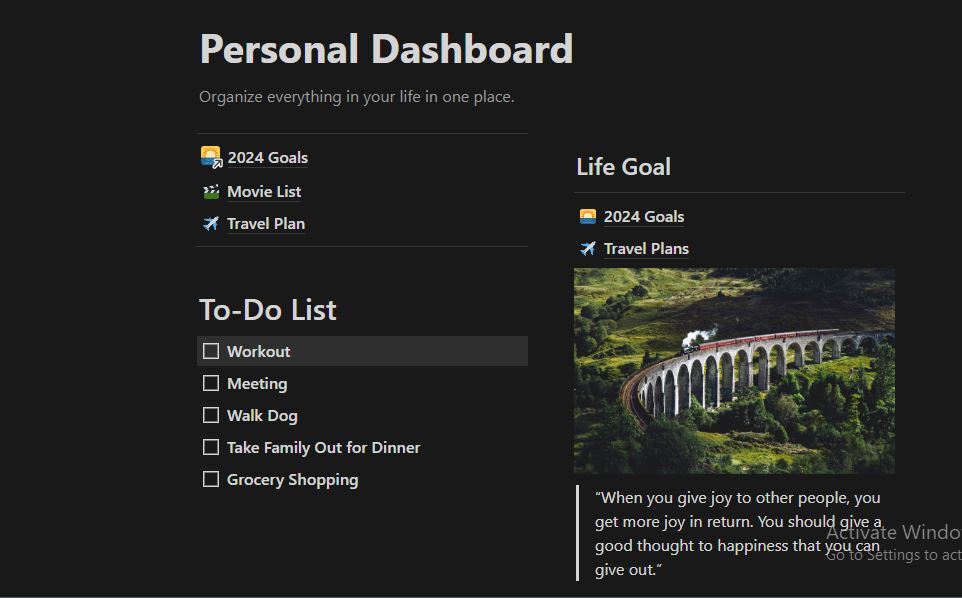The image size is (962, 598).
Task: Click the sunrise icon beside left 2024 Goals
Action: click(211, 157)
